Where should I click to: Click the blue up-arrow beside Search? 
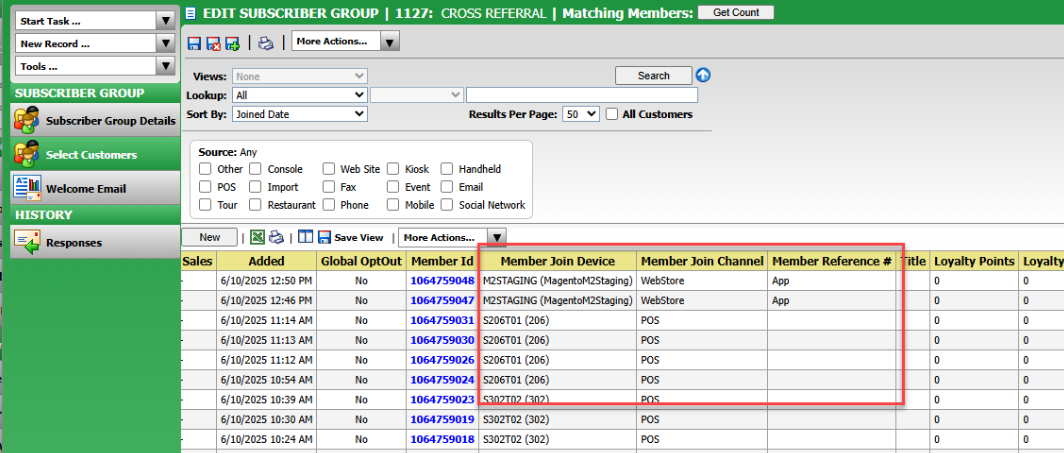pyautogui.click(x=703, y=75)
